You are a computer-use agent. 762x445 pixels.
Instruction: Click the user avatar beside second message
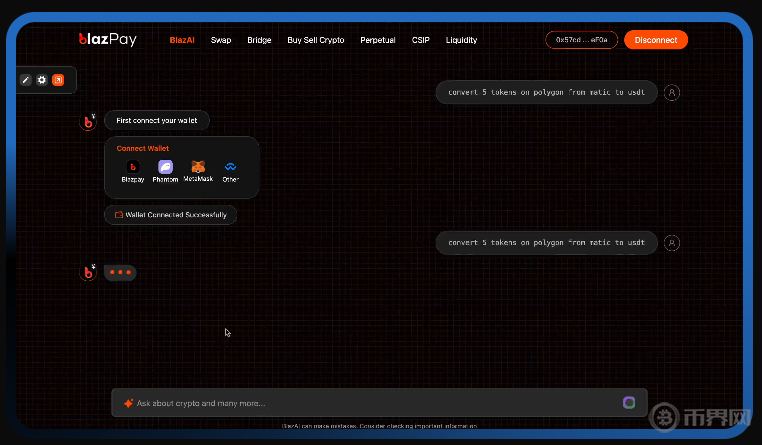tap(672, 242)
